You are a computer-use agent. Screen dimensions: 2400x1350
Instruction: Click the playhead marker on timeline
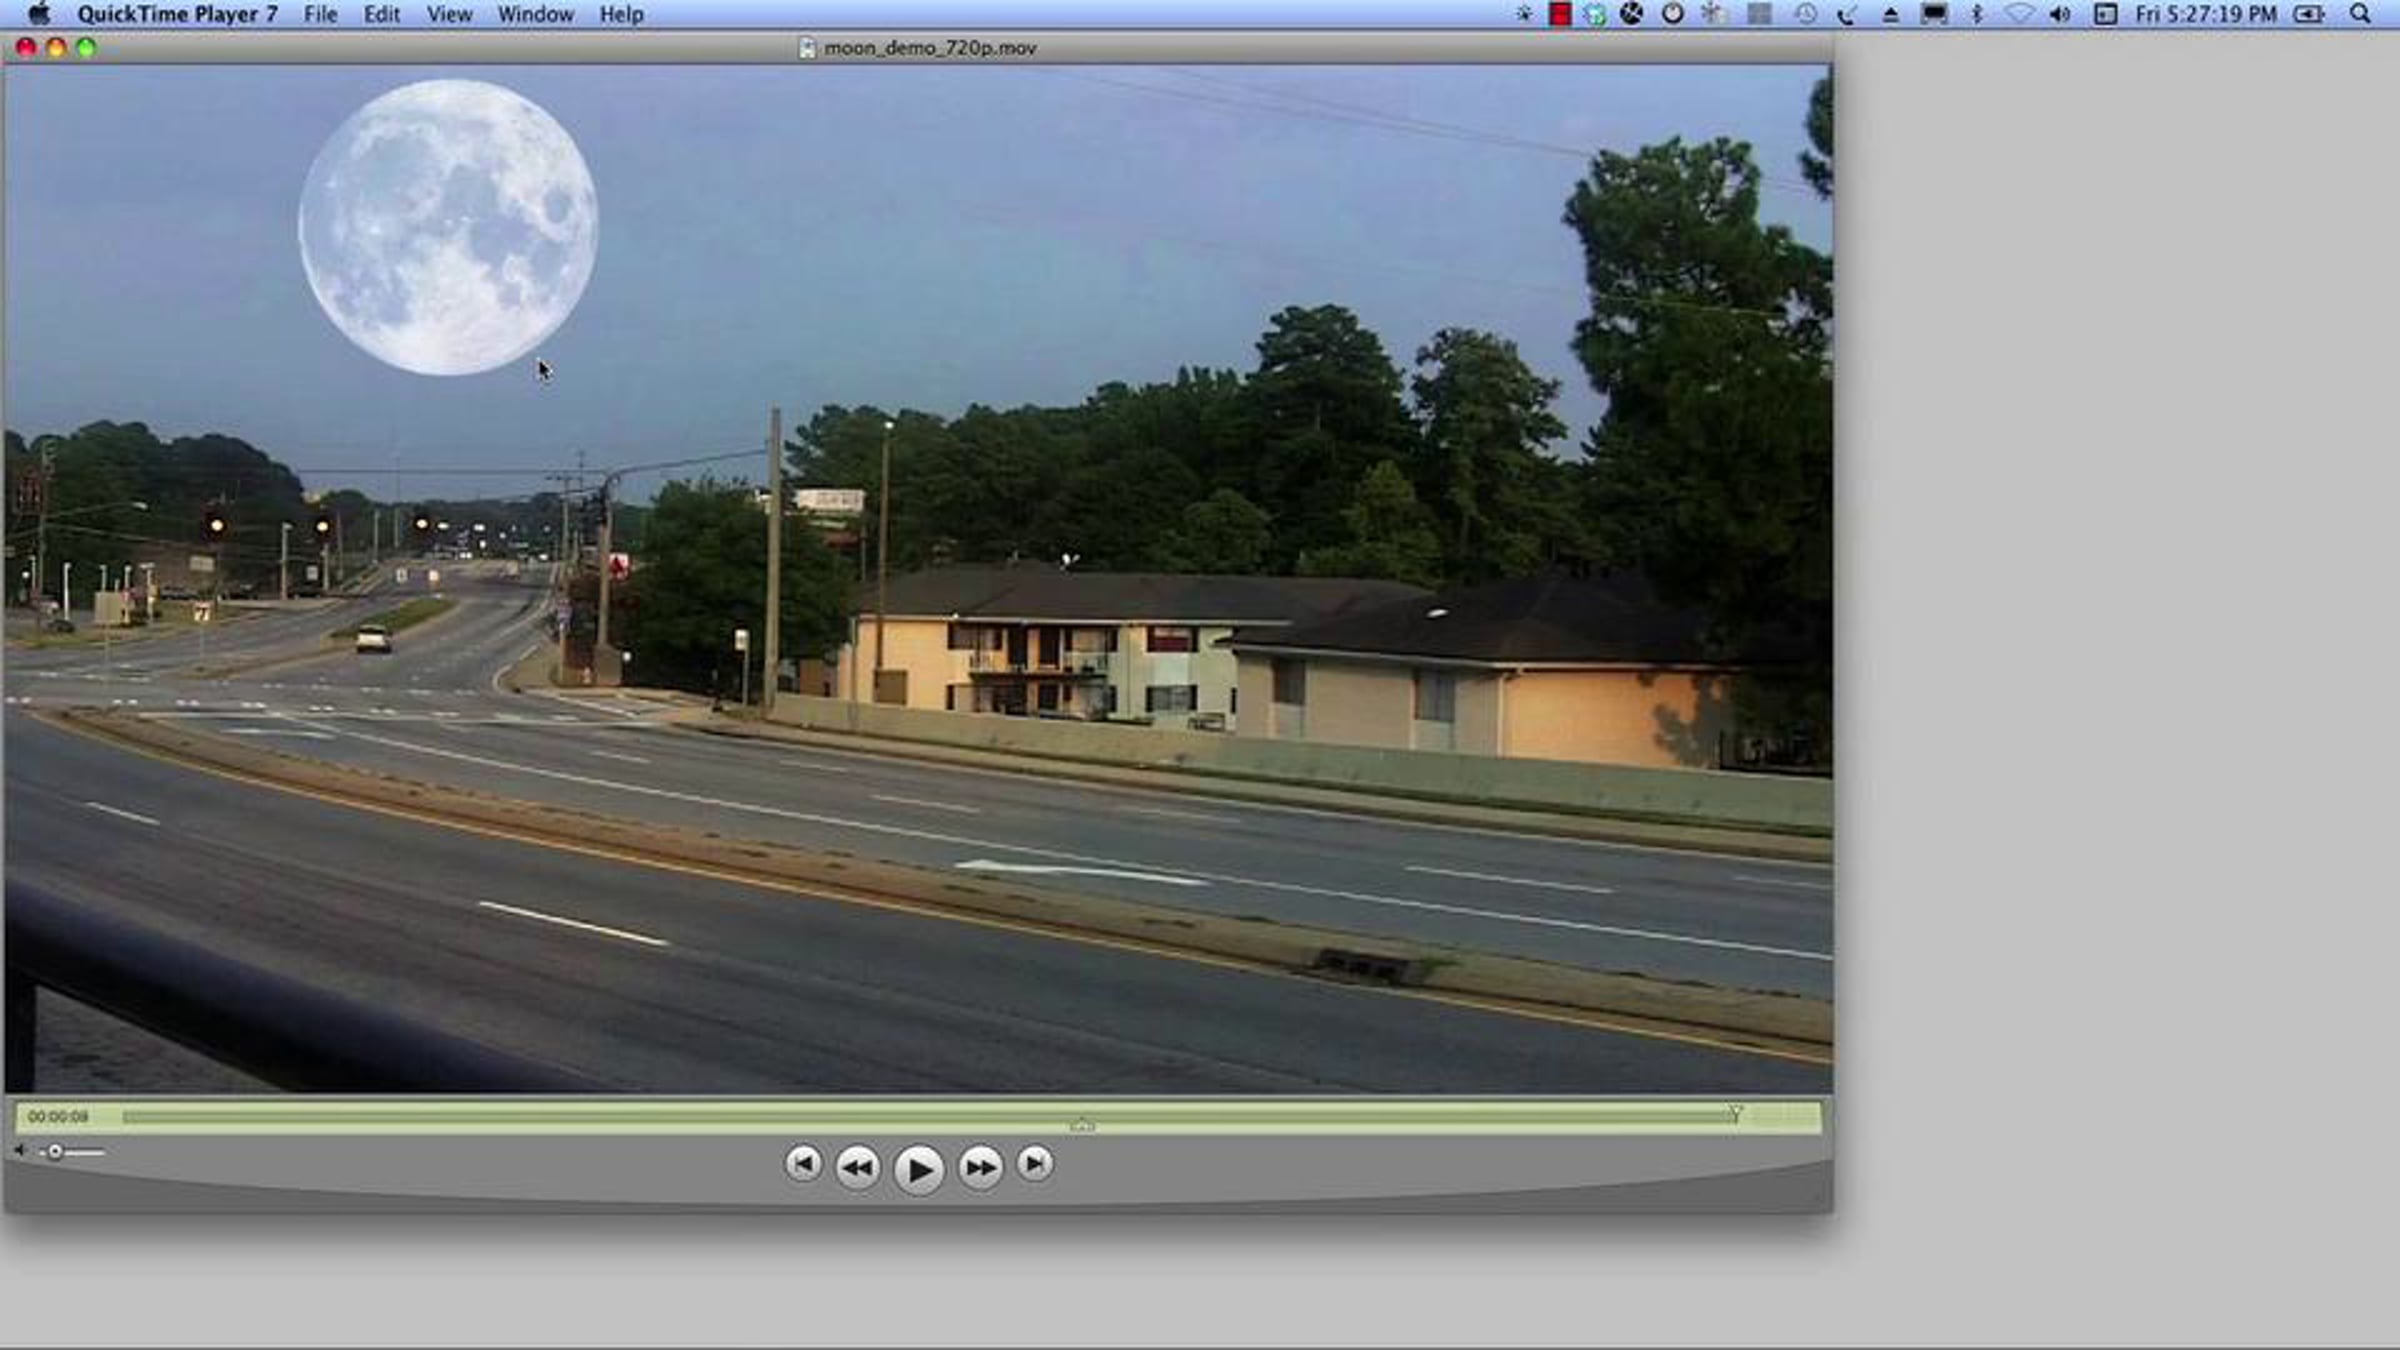point(1082,1125)
